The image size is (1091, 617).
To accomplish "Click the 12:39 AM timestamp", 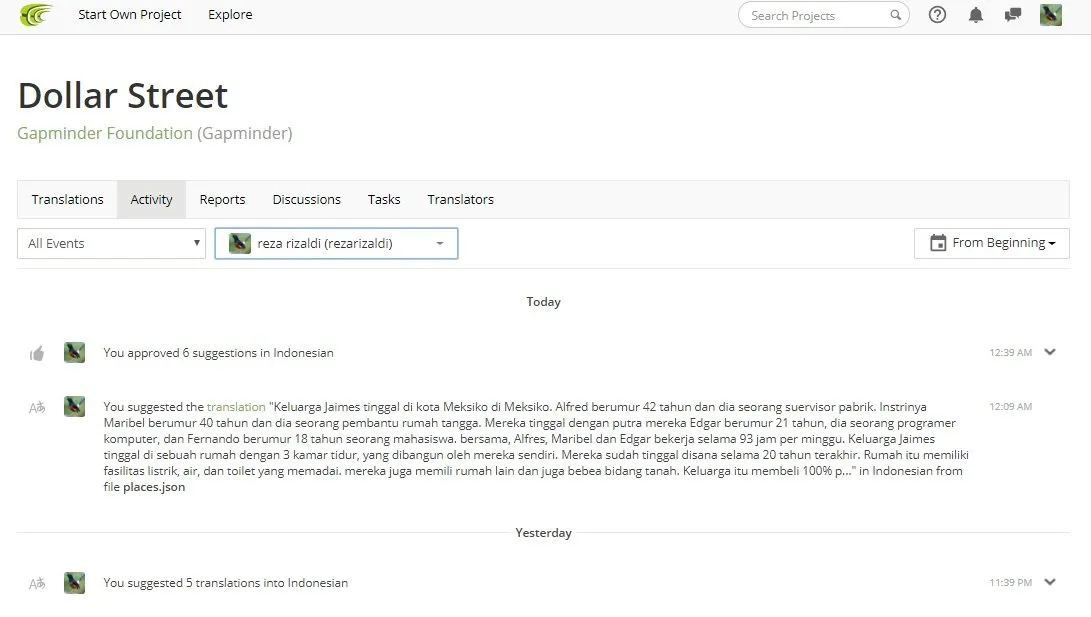I will coord(1010,353).
